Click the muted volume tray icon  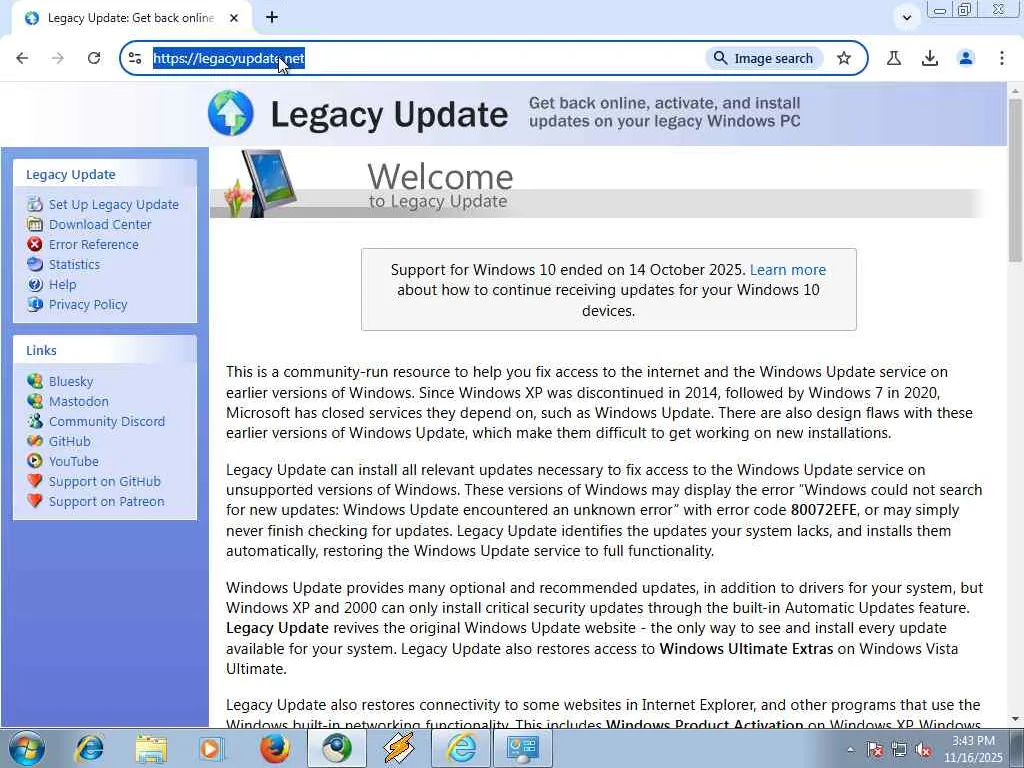pos(923,750)
